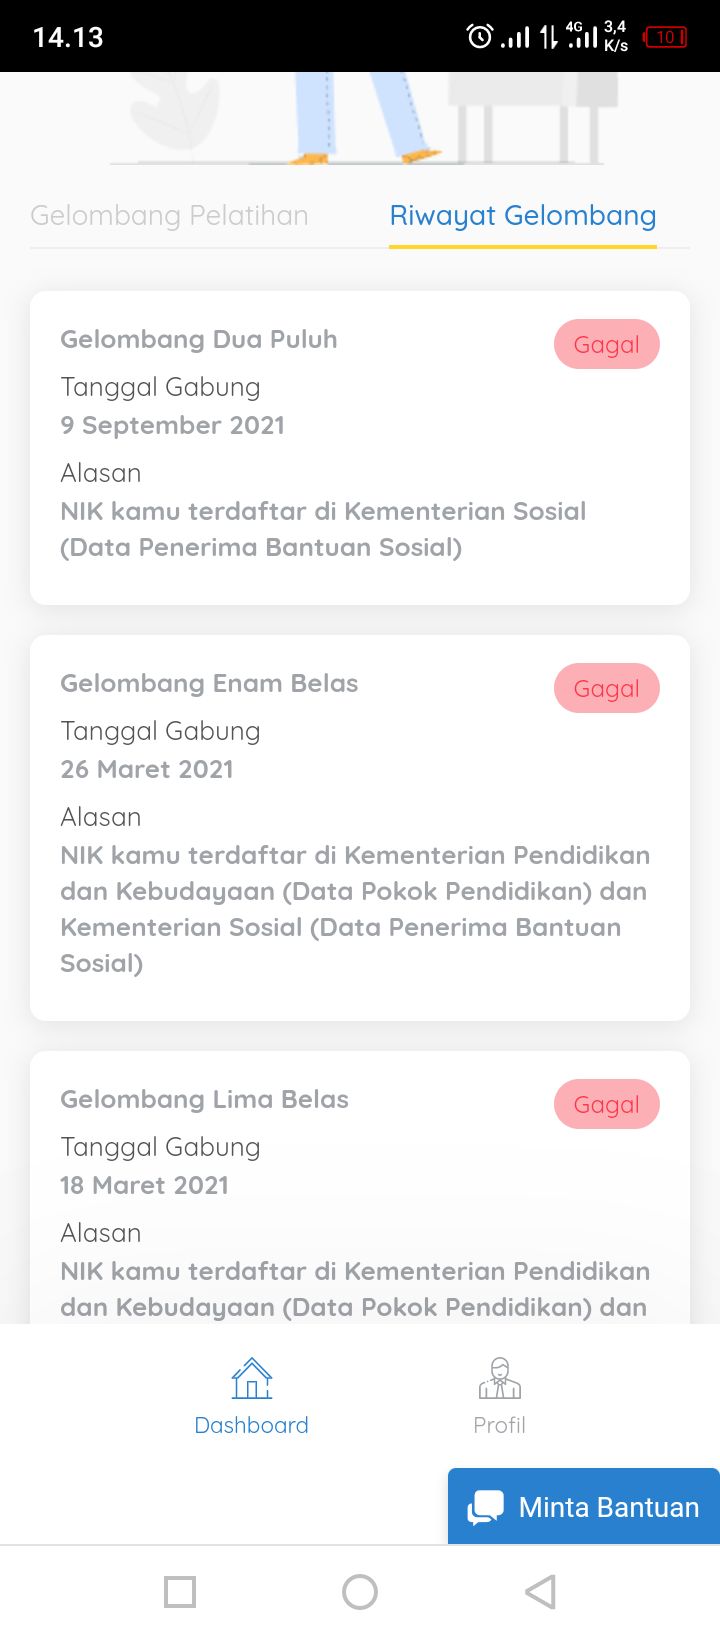
Task: Tap the red battery indicator icon
Action: click(665, 37)
